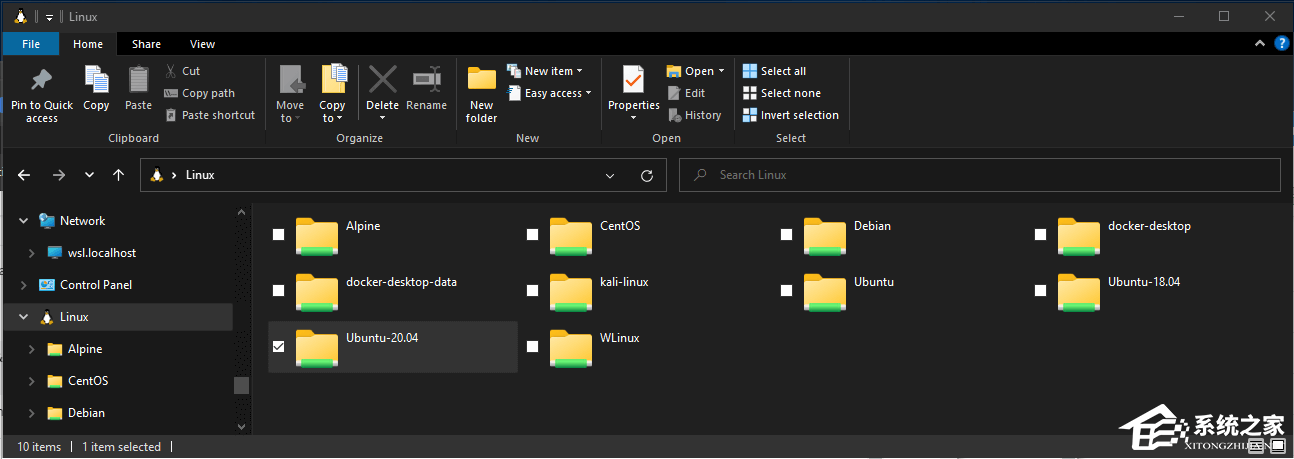Select the WLinux folder icon
The width and height of the screenshot is (1294, 459).
[570, 348]
